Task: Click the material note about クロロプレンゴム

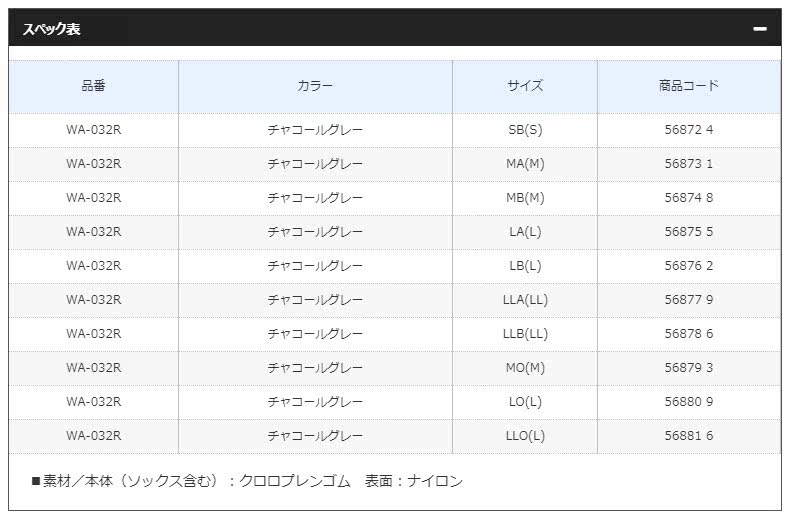Action: [247, 482]
